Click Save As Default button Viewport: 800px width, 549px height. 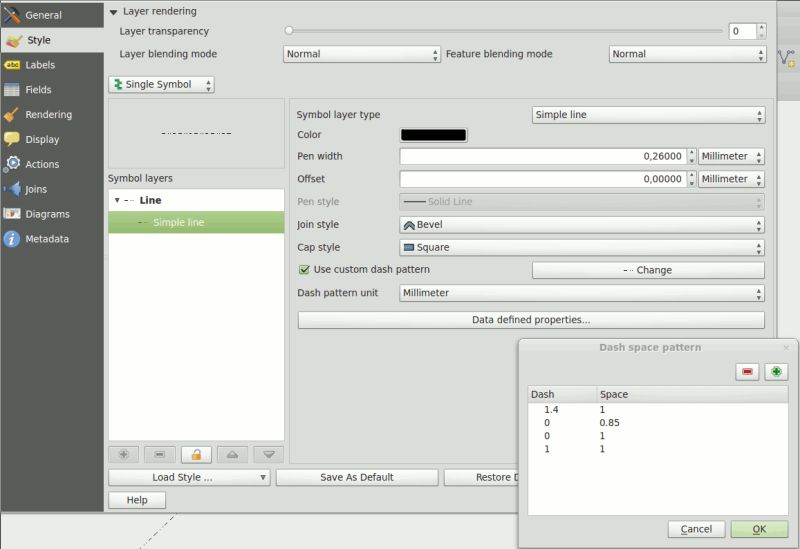click(x=357, y=478)
